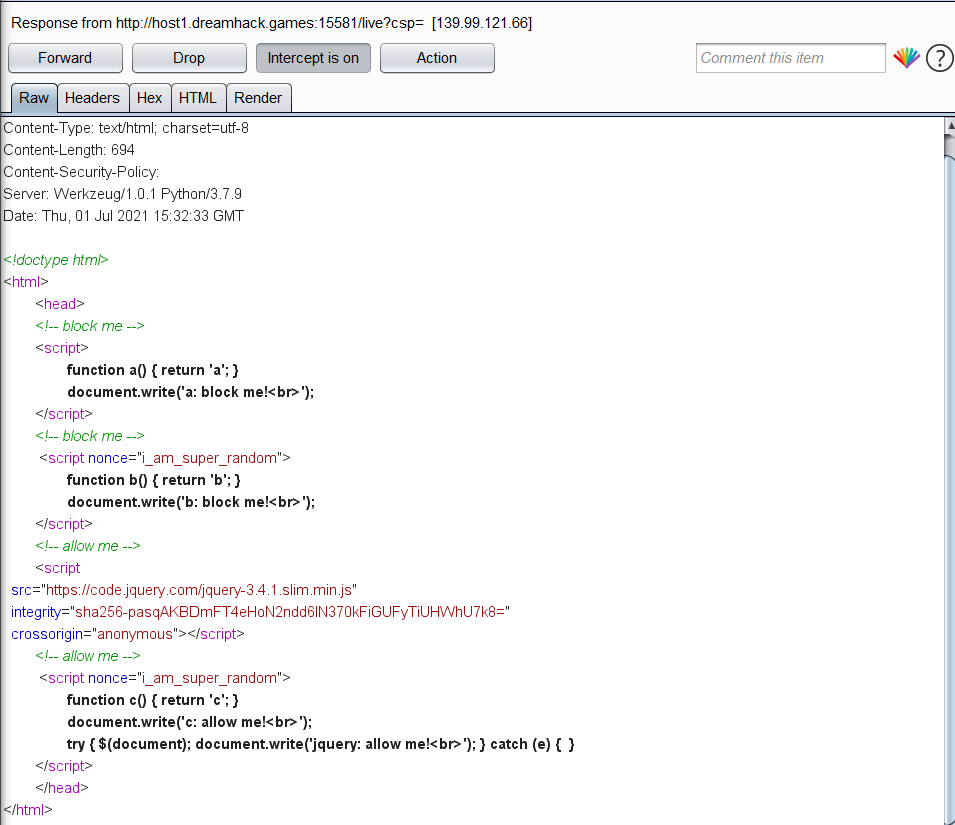Image resolution: width=955 pixels, height=825 pixels.
Task: Click the doctype html line
Action: click(x=56, y=260)
